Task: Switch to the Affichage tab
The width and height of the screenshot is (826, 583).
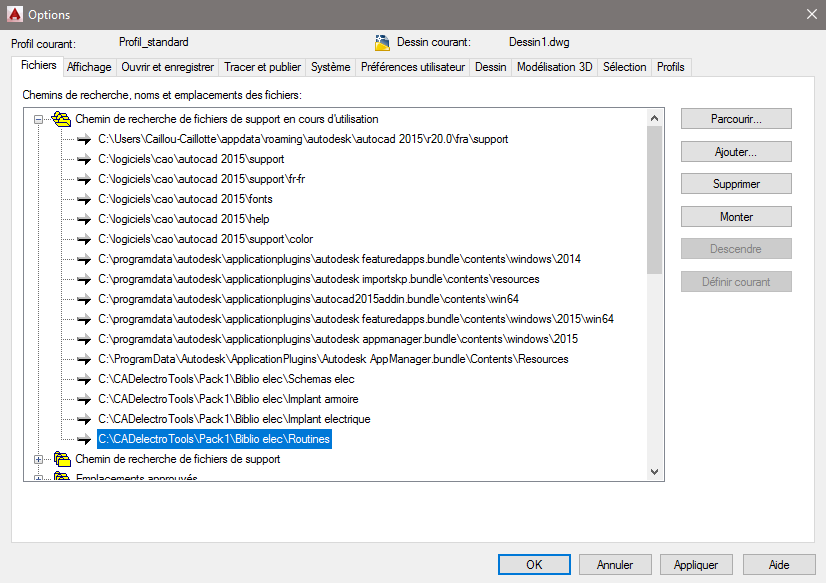Action: [x=89, y=67]
